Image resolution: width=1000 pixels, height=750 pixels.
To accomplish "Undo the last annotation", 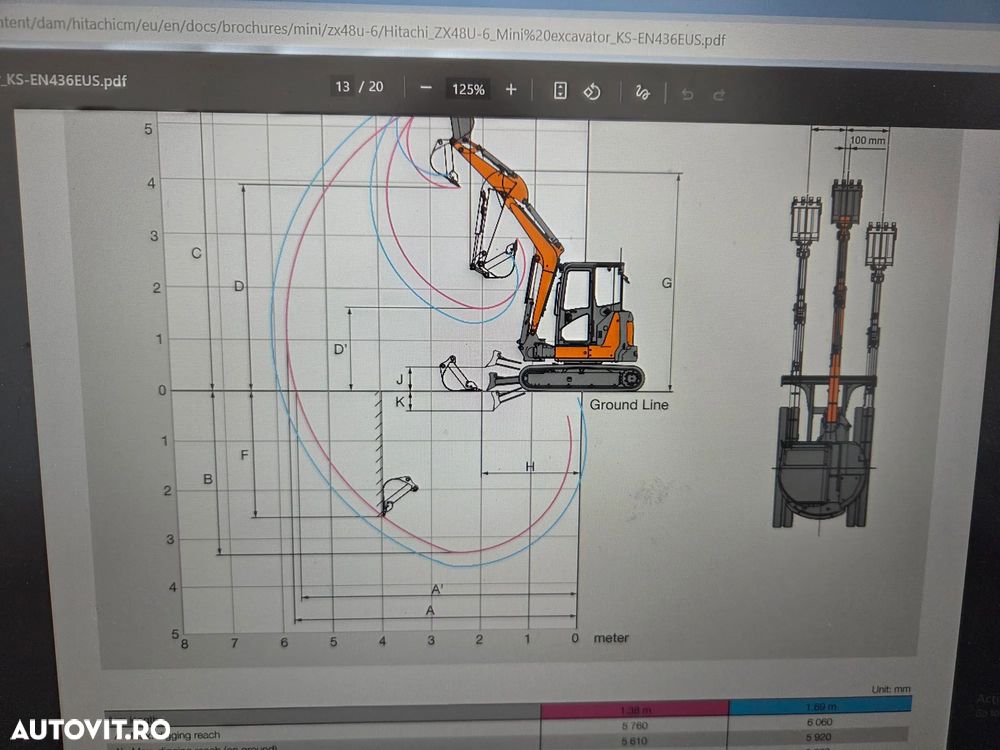I will pos(687,95).
